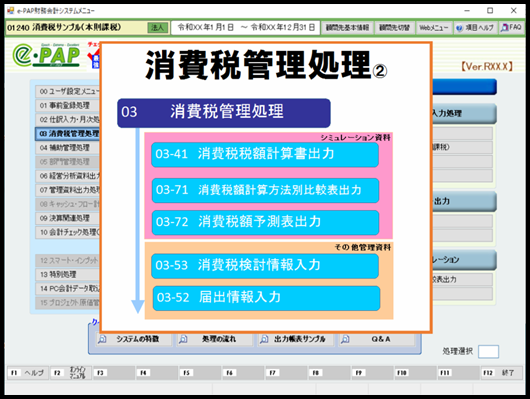Select 13 特別処理 menu item
The height and width of the screenshot is (399, 530).
point(68,275)
